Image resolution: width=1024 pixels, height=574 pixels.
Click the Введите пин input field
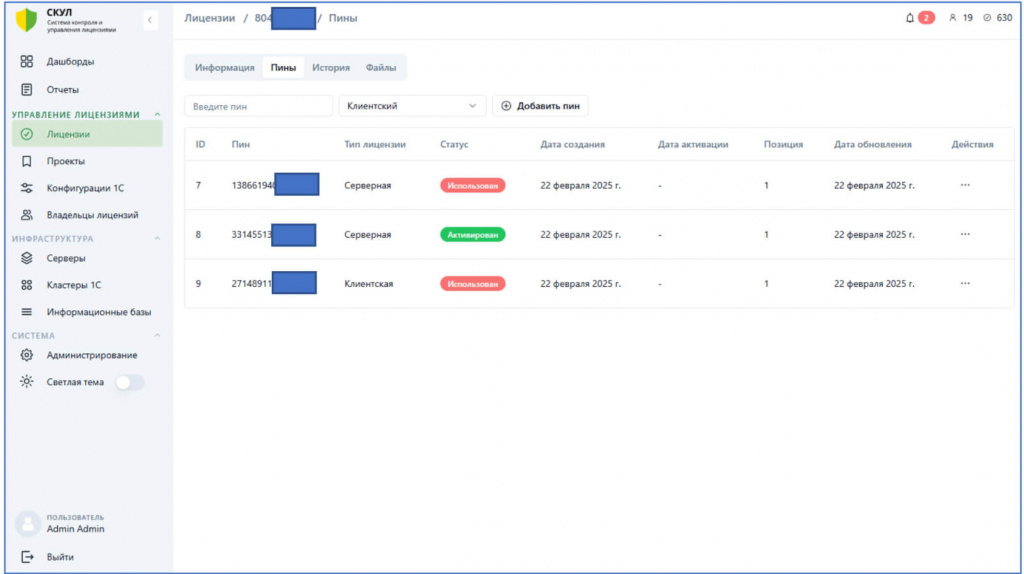pyautogui.click(x=259, y=106)
